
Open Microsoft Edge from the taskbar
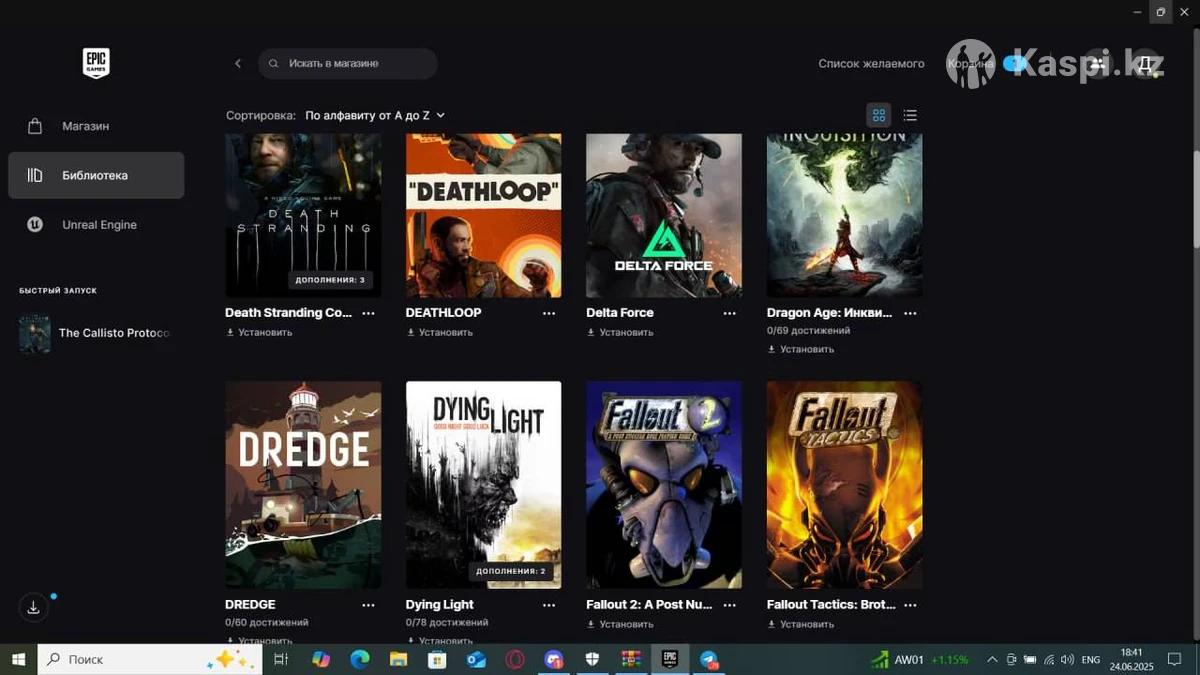pyautogui.click(x=360, y=659)
